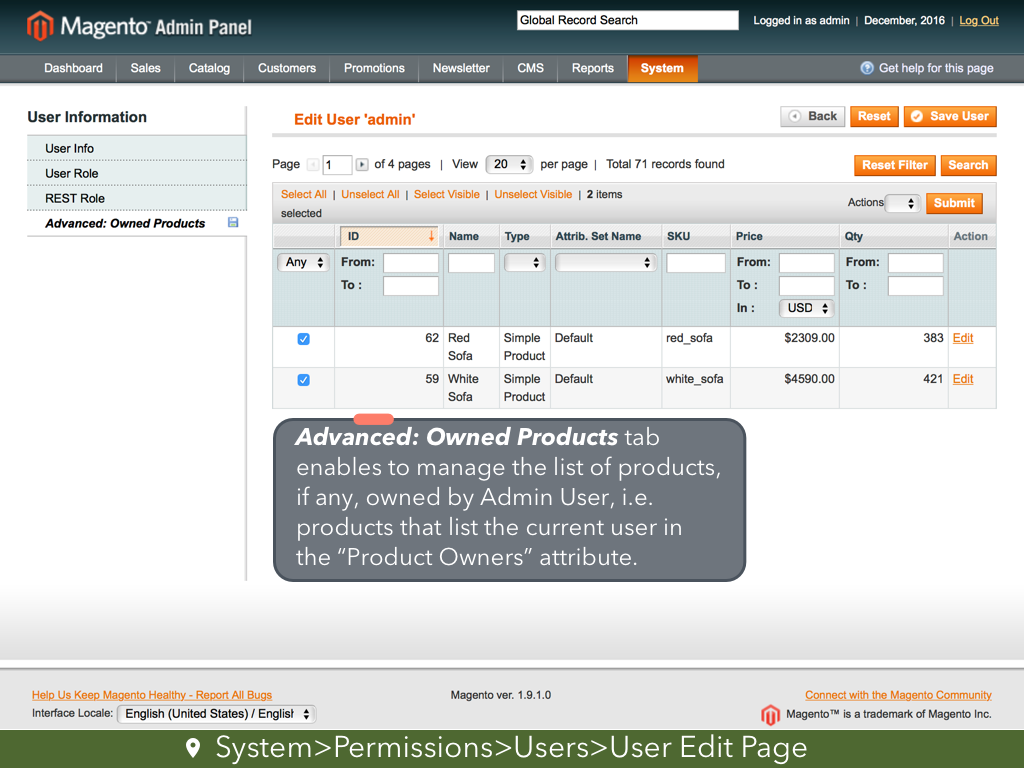Click the help icon near Get help
Image resolution: width=1024 pixels, height=768 pixels.
point(867,68)
